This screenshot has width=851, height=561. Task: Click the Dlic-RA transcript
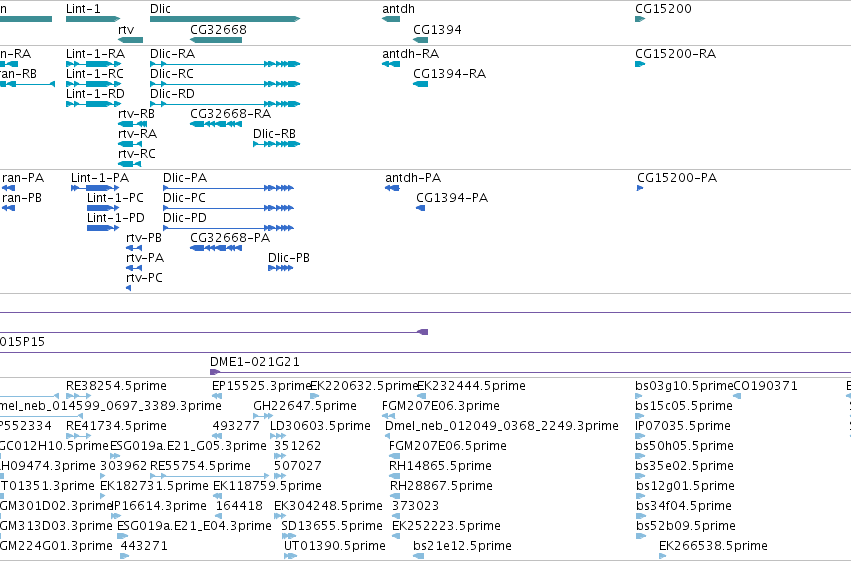225,64
